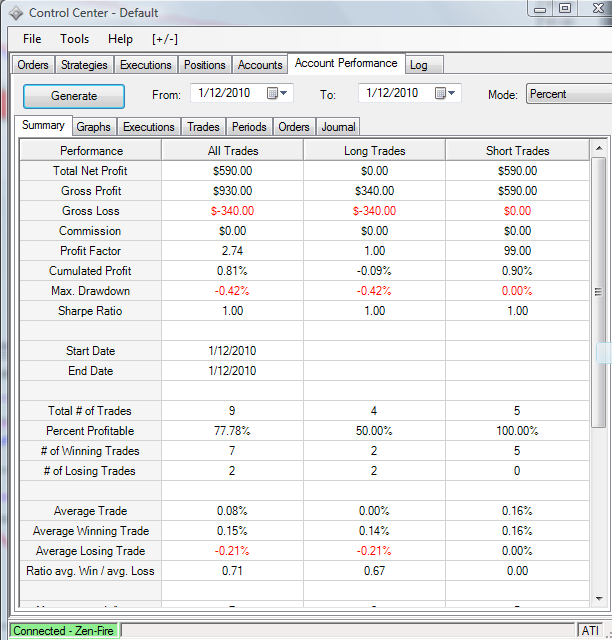Switch to the Positions tab
This screenshot has height=640, width=612.
tap(205, 65)
